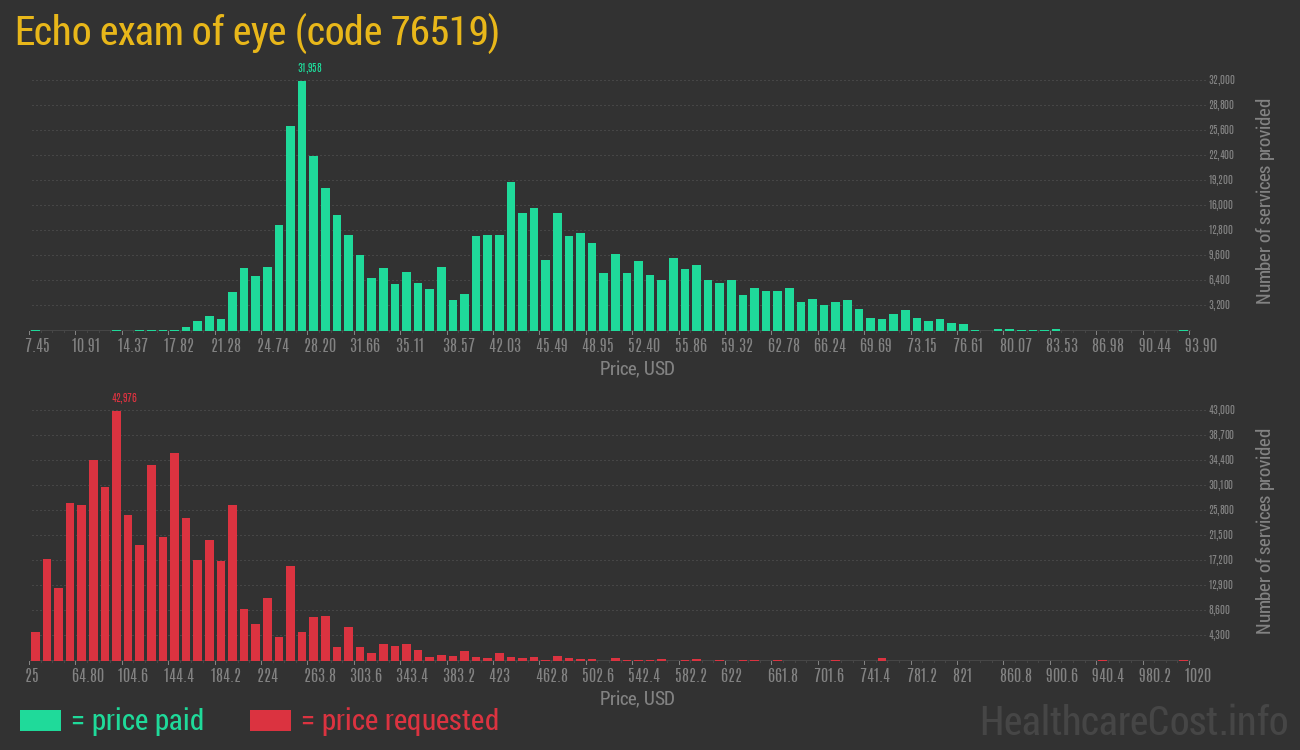
Task: Select the tallest green bar in the upper chart
Action: [302, 205]
